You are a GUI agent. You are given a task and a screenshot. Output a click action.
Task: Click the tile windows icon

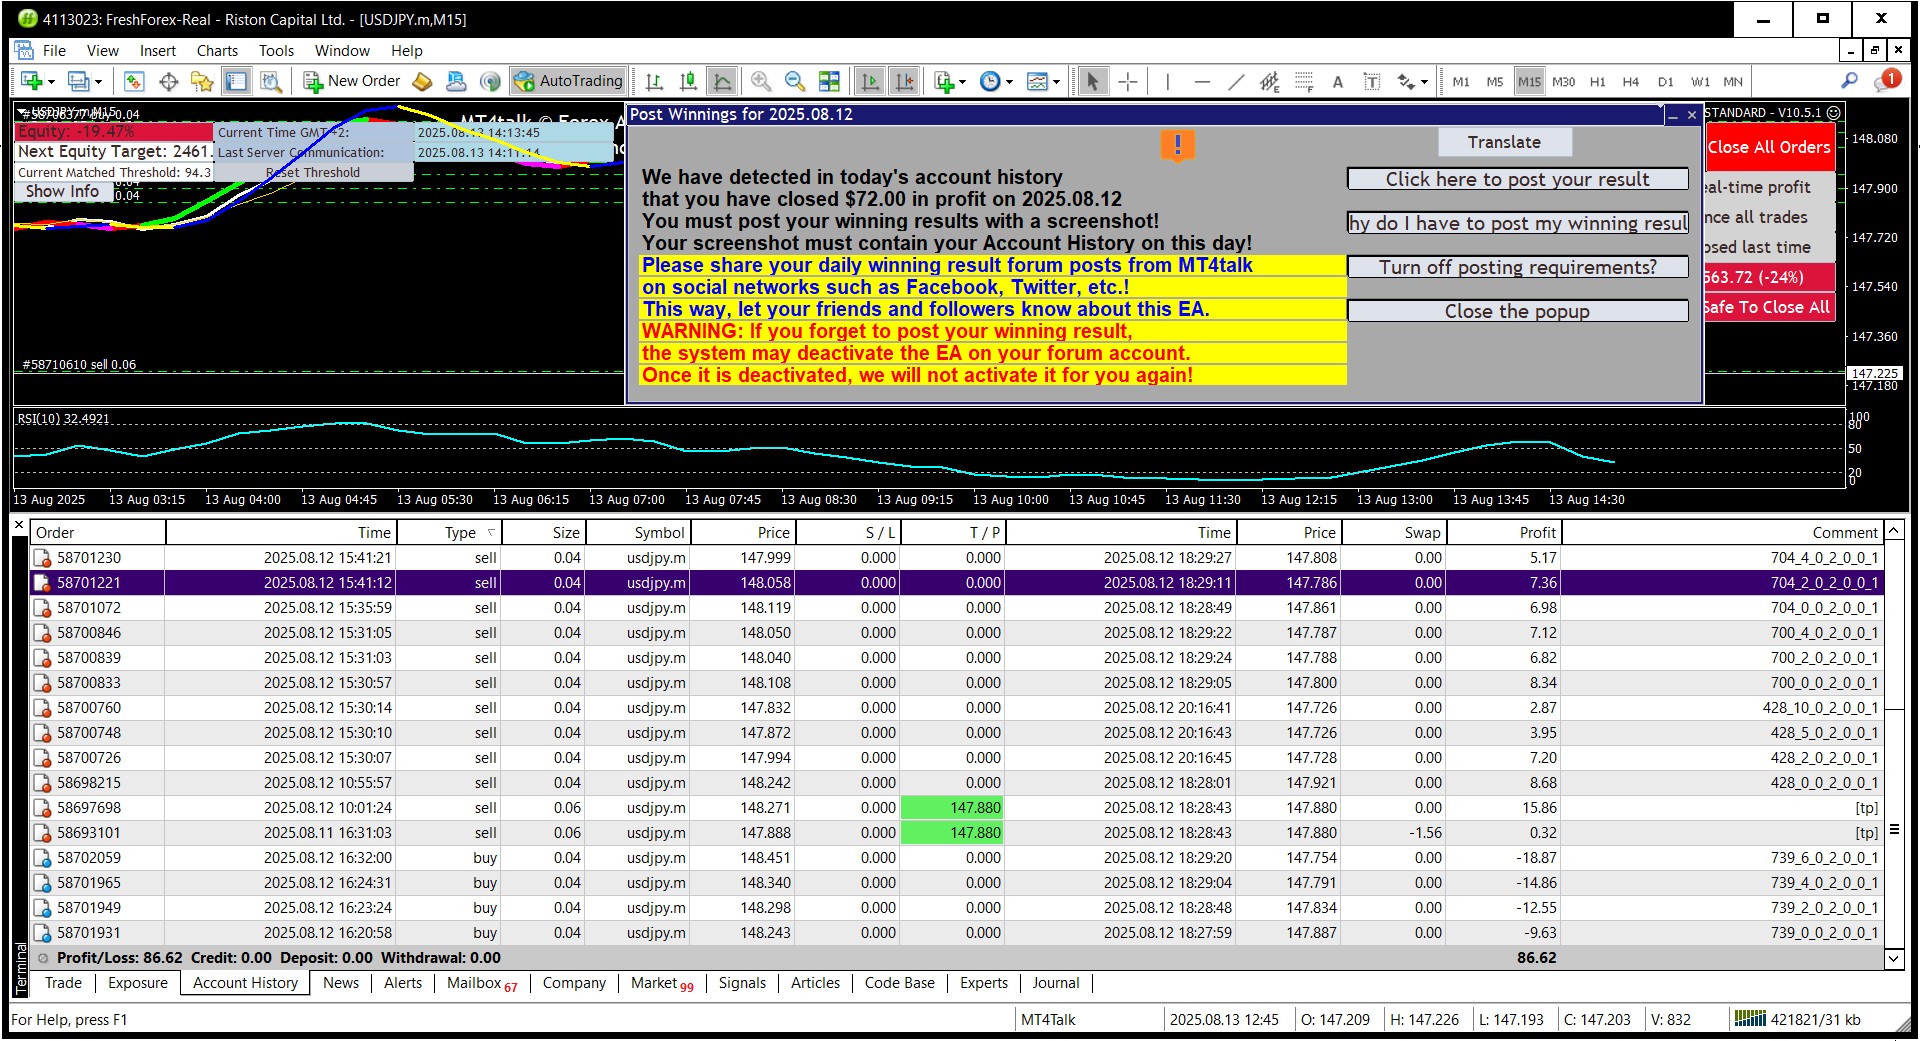click(x=829, y=82)
